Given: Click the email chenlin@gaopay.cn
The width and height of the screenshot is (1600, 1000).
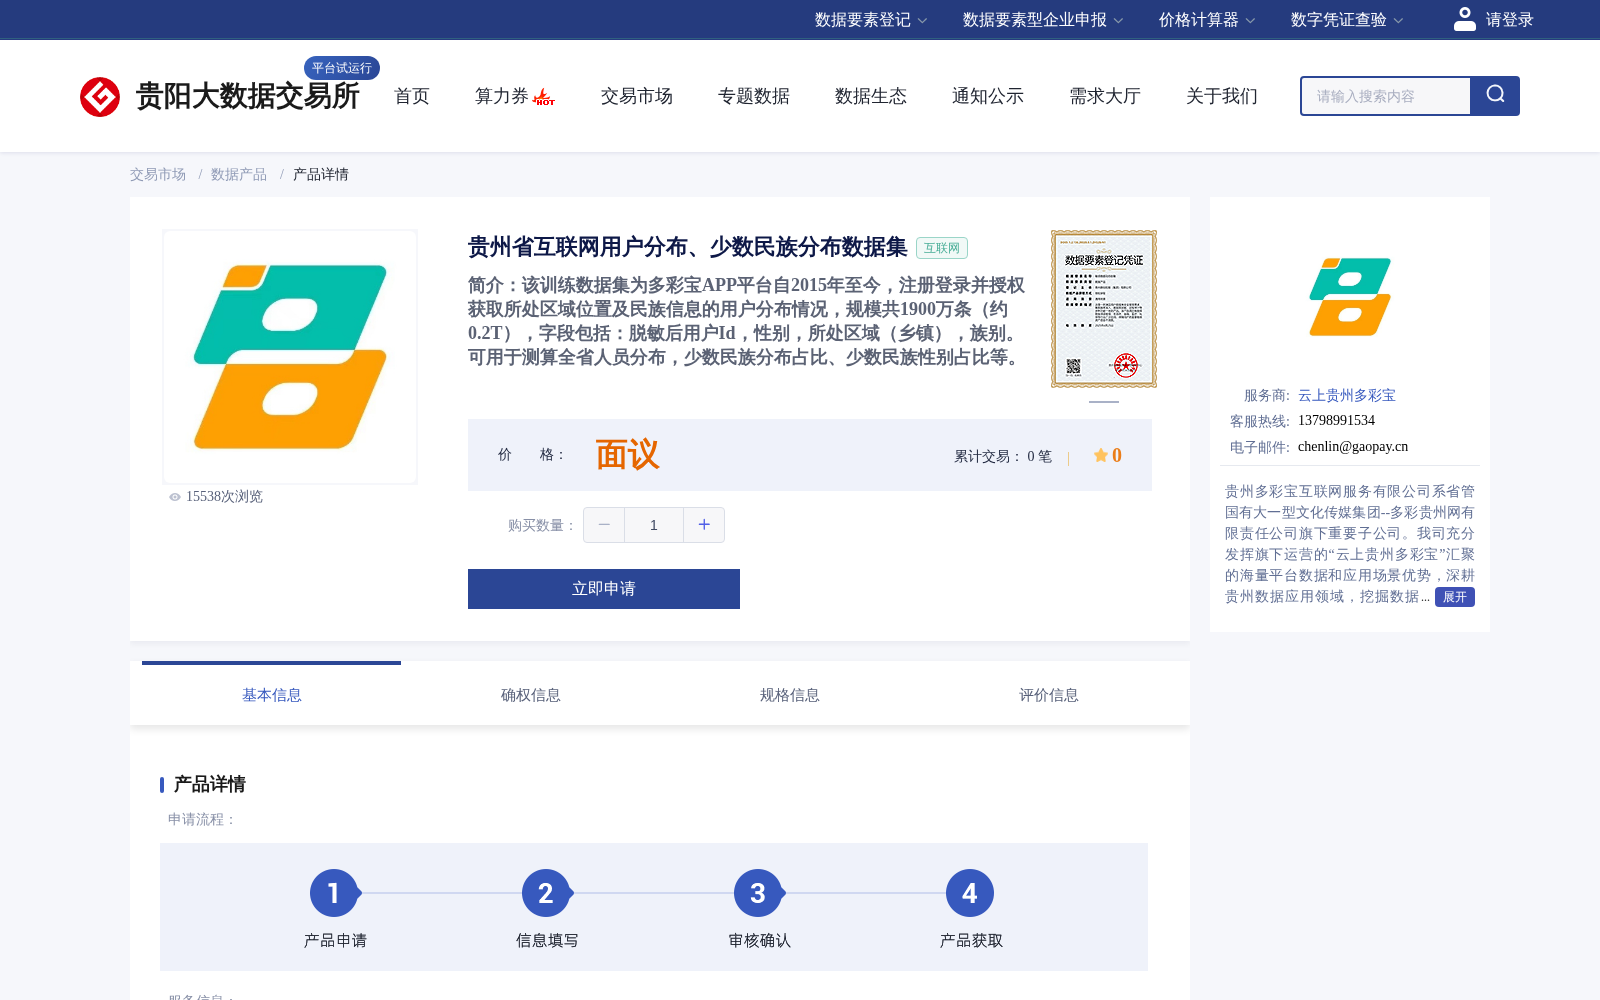Looking at the screenshot, I should 1353,447.
